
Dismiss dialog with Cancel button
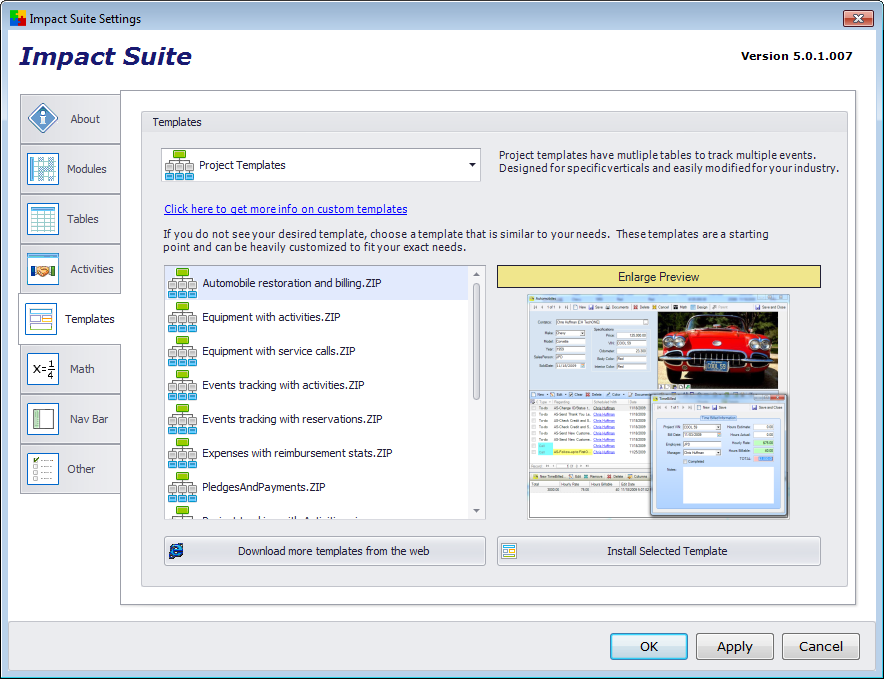(x=821, y=646)
